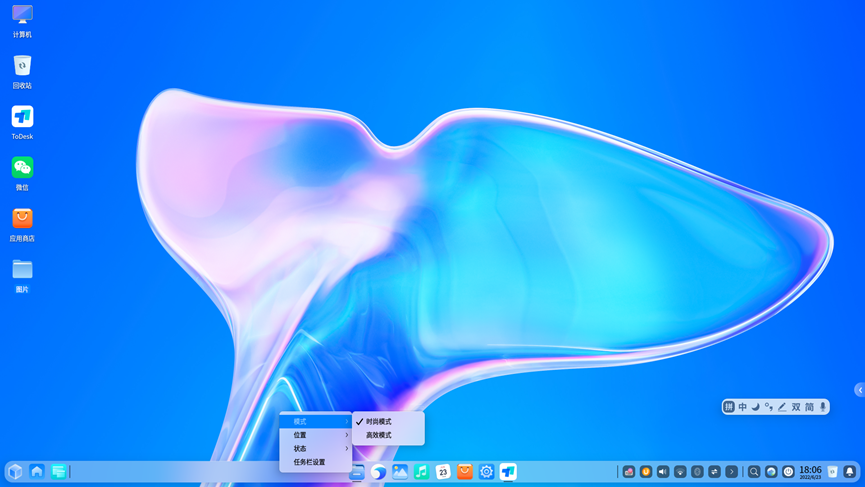
Task: Switch to ToDesk in the dock
Action: coord(508,472)
